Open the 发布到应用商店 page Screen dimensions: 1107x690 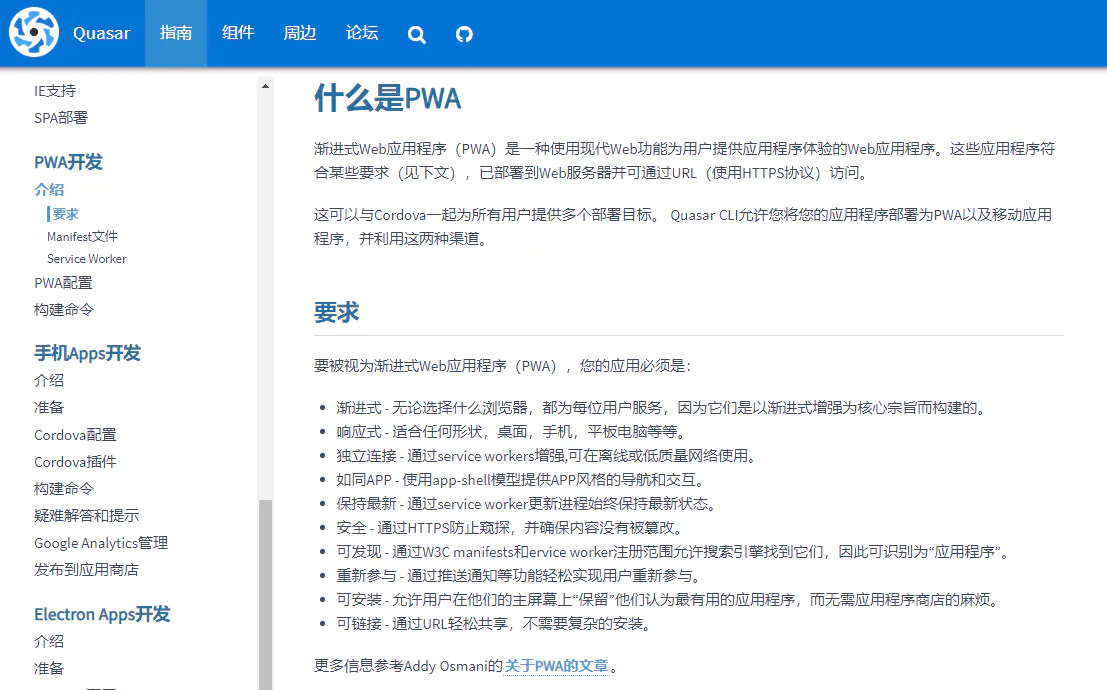click(x=76, y=569)
